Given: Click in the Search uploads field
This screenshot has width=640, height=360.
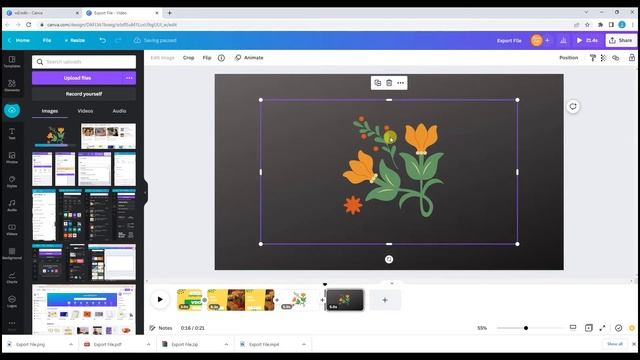Looking at the screenshot, I should point(84,62).
